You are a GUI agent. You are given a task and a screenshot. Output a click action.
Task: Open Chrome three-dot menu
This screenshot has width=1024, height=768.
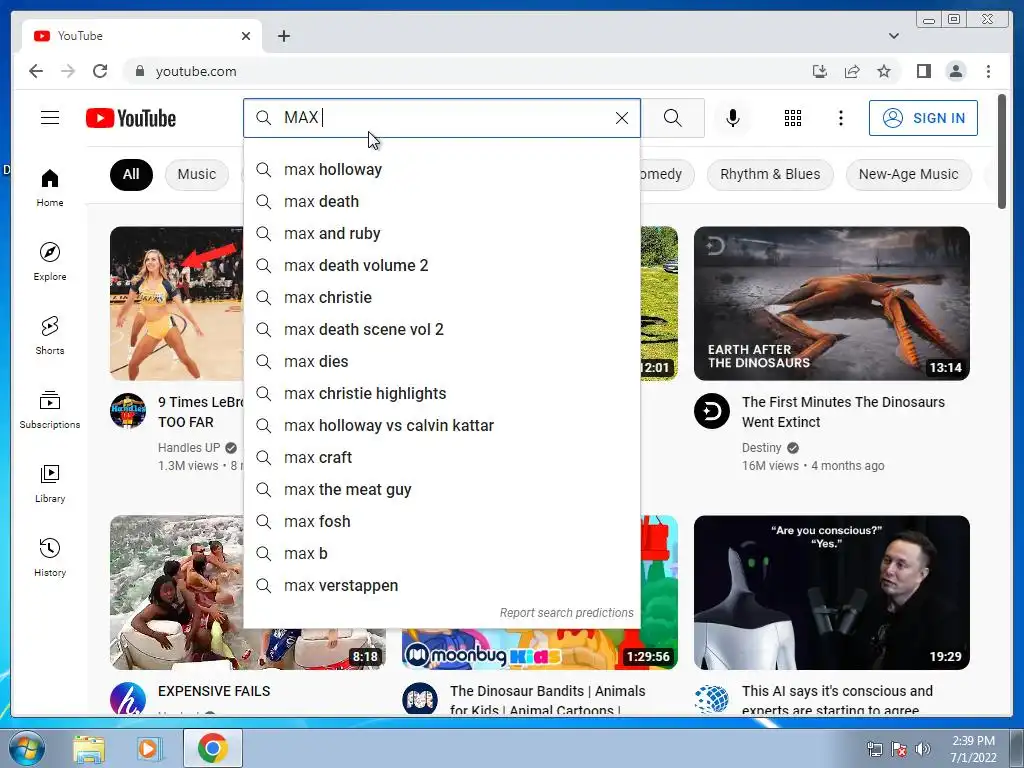pyautogui.click(x=988, y=71)
